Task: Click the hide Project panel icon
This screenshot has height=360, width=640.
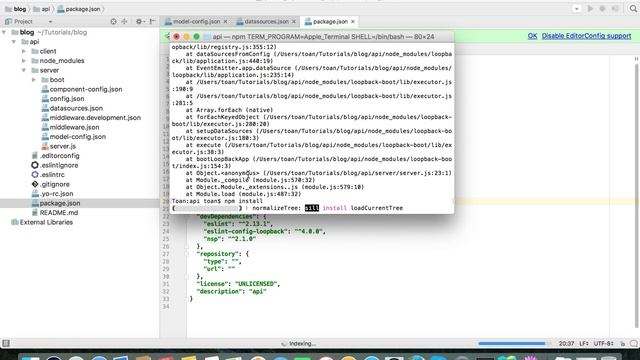Action: (x=152, y=21)
